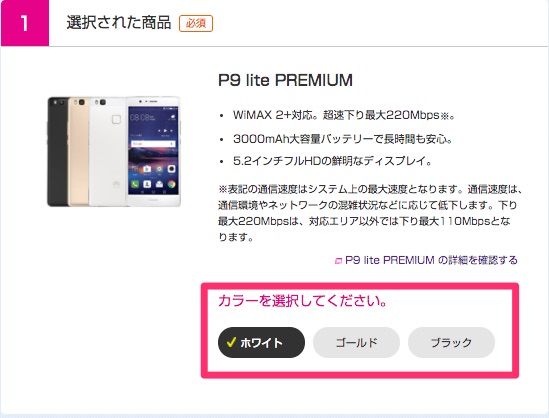Click the fingerprint sensor on the white phone
Viewport: 549px width, 418px height.
tap(116, 119)
